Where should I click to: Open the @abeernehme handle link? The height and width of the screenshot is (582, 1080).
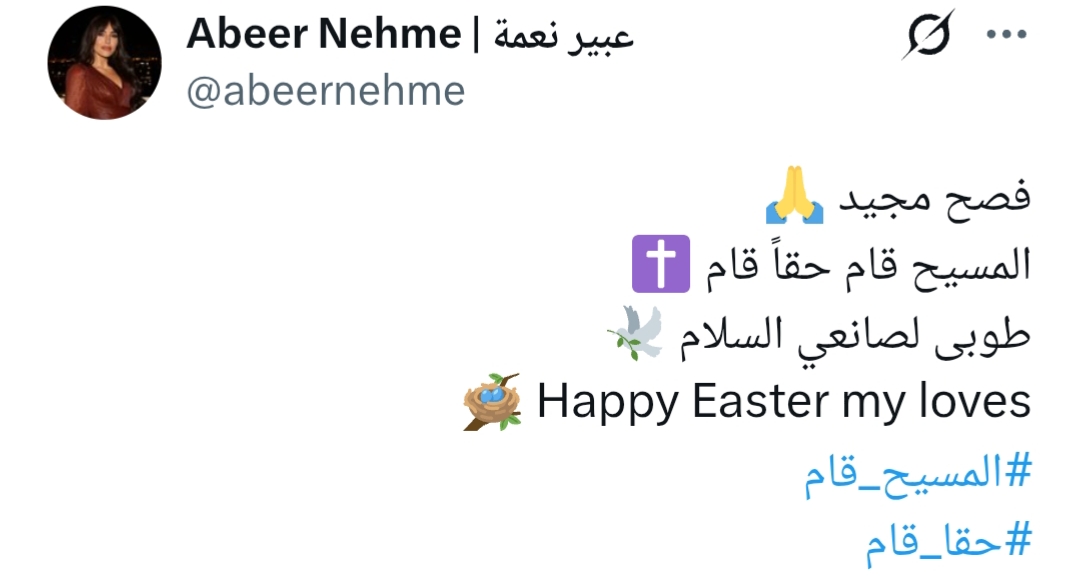(x=325, y=92)
